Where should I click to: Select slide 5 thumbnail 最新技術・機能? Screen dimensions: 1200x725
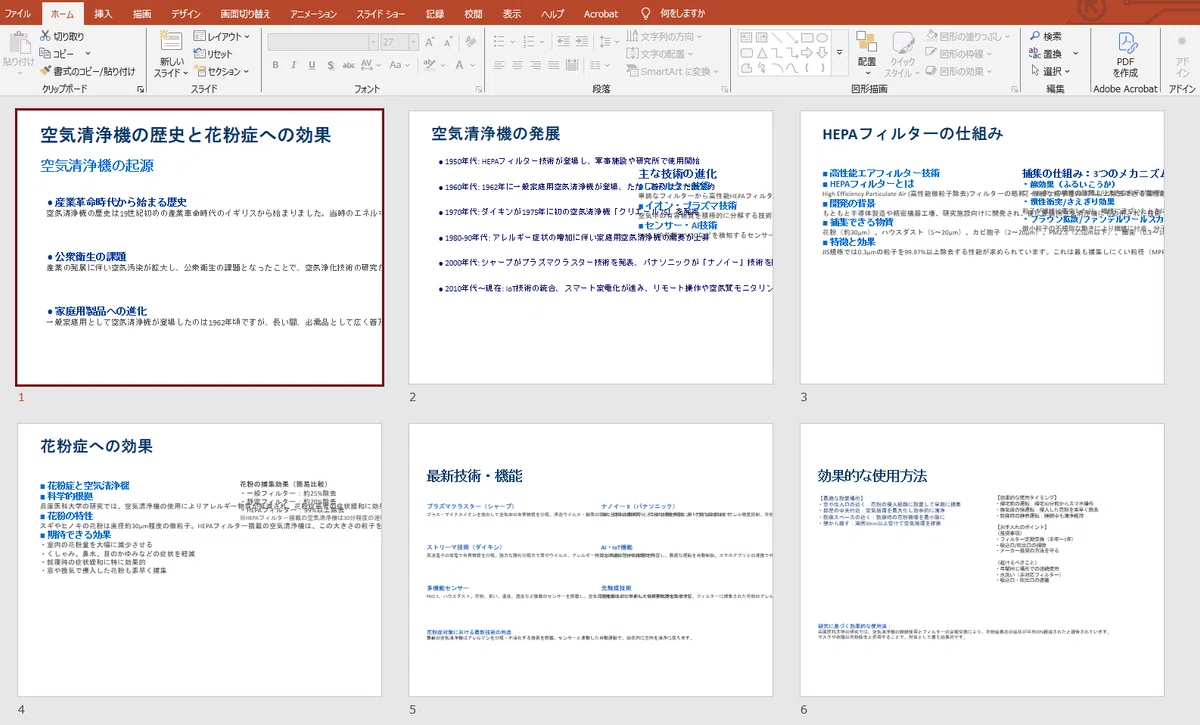pos(591,560)
